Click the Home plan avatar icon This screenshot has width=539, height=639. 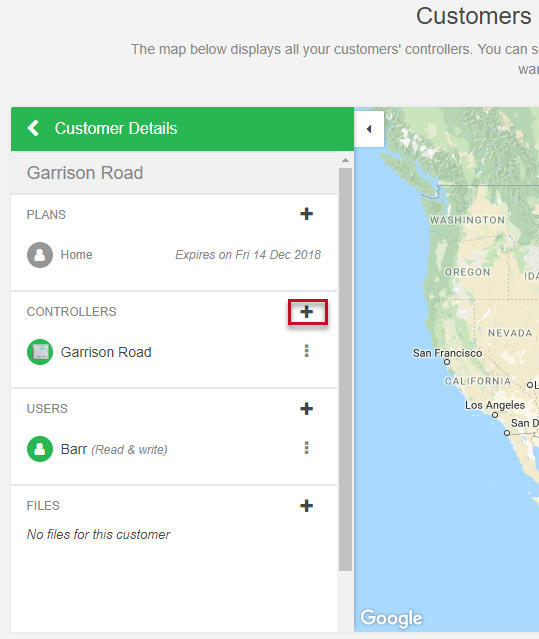pos(40,255)
